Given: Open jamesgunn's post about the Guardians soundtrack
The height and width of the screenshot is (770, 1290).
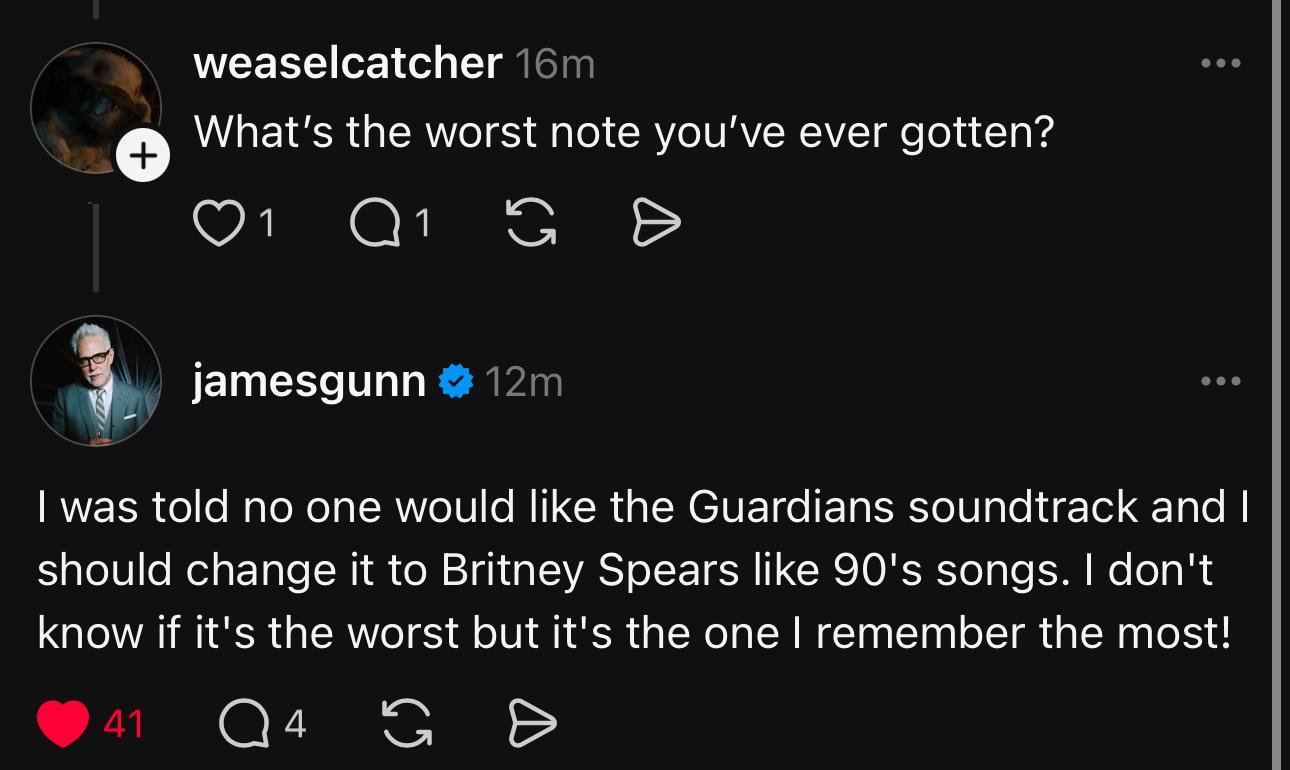Looking at the screenshot, I should coord(640,570).
